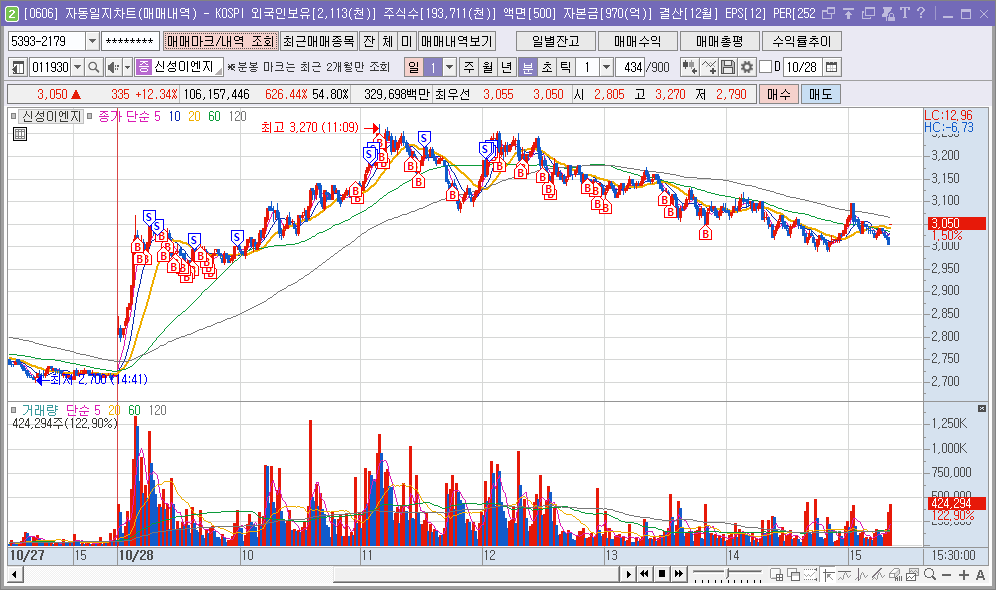
Task: Toggle the D checkbox next to date
Action: pos(765,67)
